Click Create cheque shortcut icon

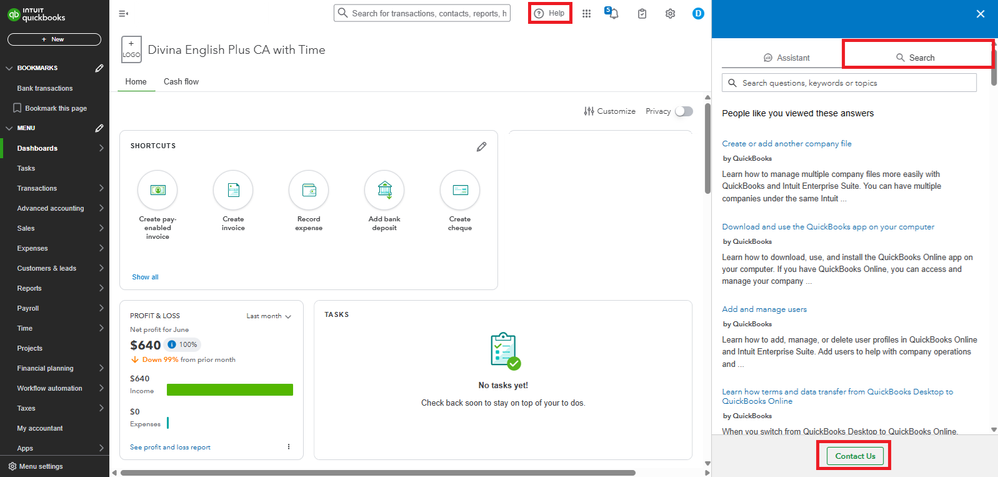(460, 190)
